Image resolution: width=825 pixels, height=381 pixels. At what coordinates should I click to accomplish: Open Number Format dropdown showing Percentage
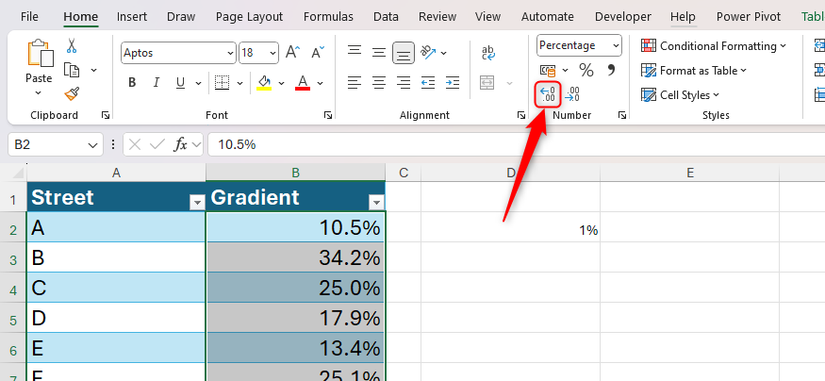click(617, 46)
